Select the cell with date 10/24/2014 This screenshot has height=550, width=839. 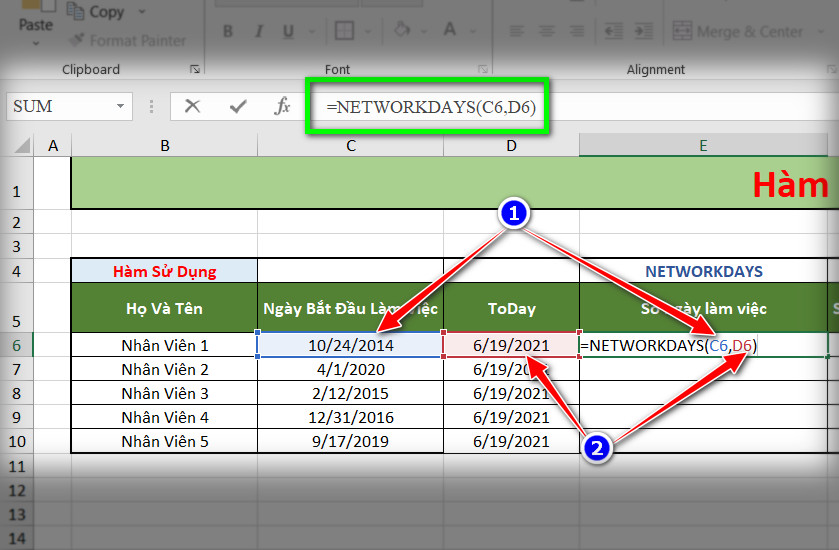click(x=350, y=345)
